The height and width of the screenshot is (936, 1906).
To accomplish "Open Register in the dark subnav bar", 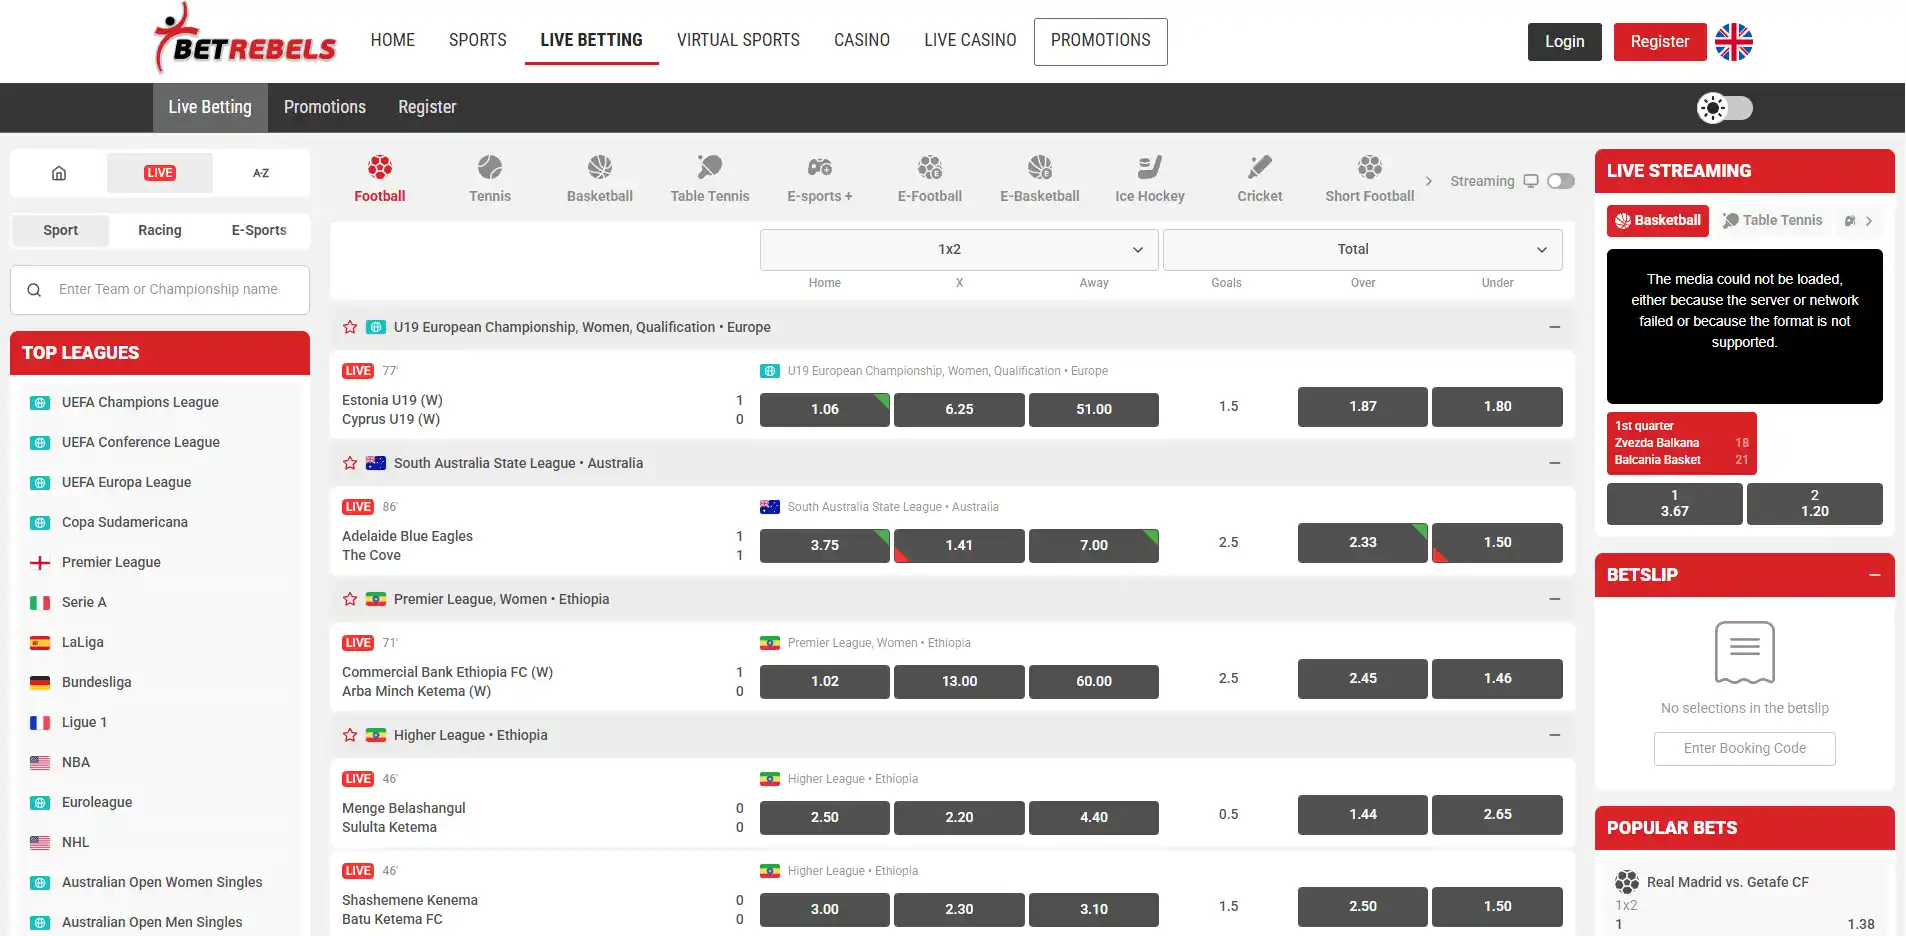I will pos(427,107).
